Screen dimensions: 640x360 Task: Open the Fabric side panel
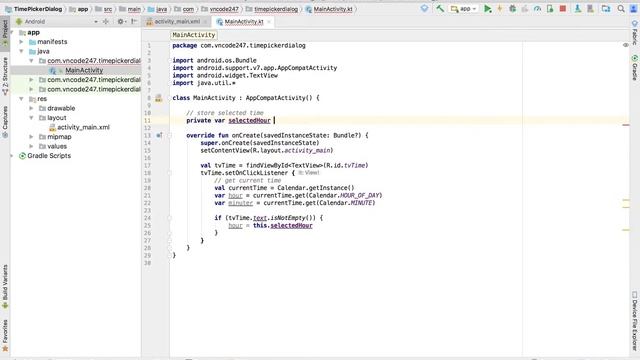tap(635, 33)
